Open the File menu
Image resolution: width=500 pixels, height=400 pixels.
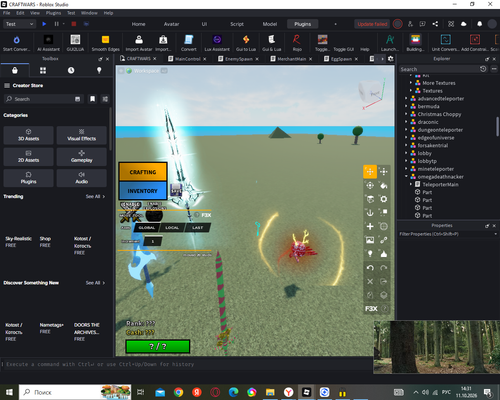click(7, 13)
